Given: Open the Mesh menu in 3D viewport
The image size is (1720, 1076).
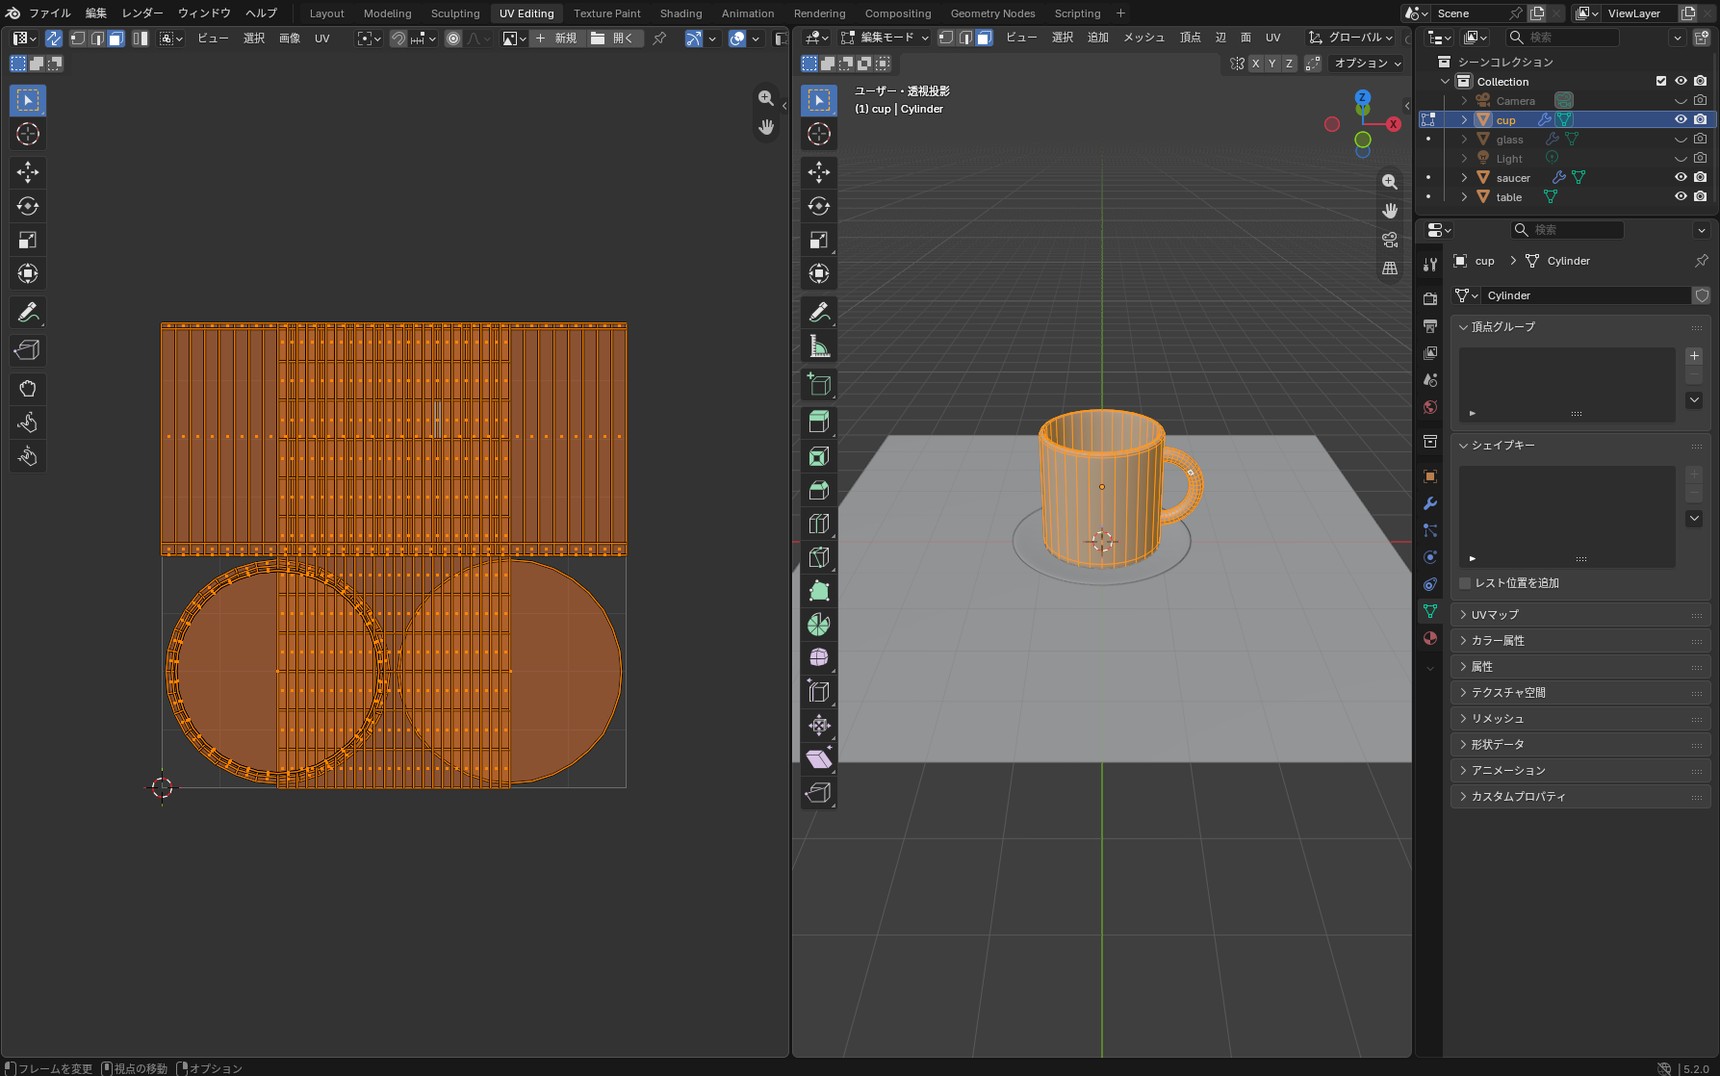Looking at the screenshot, I should pos(1144,37).
